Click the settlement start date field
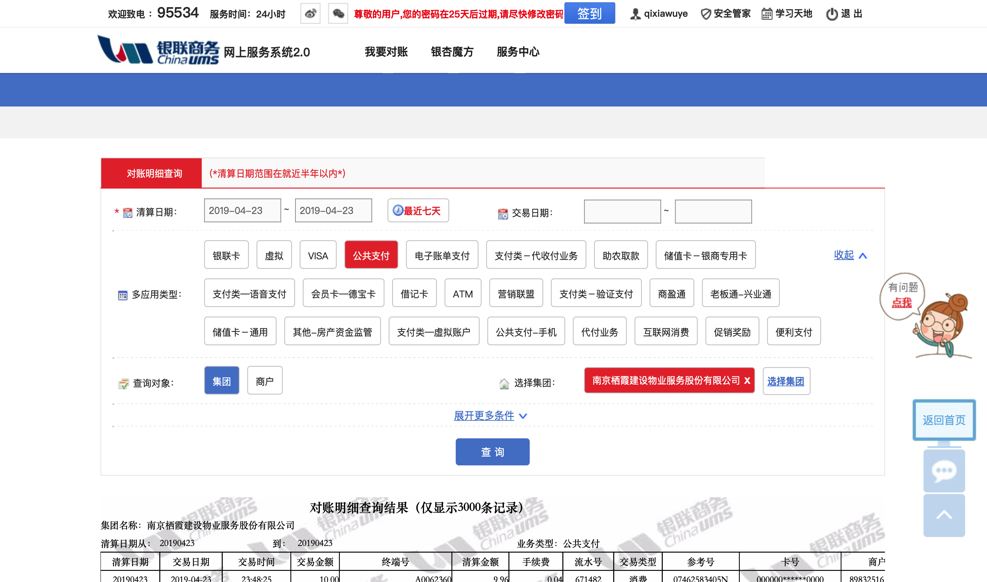This screenshot has height=582, width=987. (242, 211)
